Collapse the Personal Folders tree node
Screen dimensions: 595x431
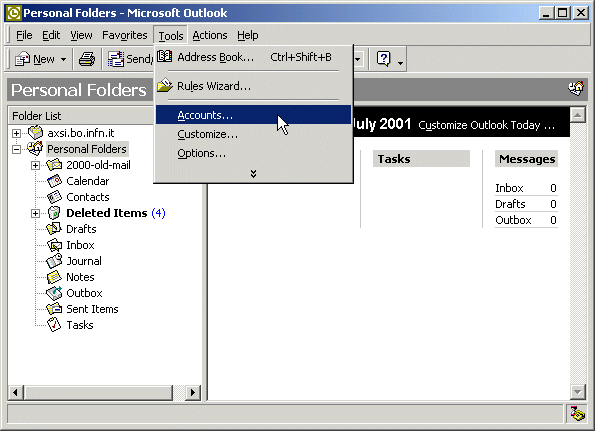(16, 149)
